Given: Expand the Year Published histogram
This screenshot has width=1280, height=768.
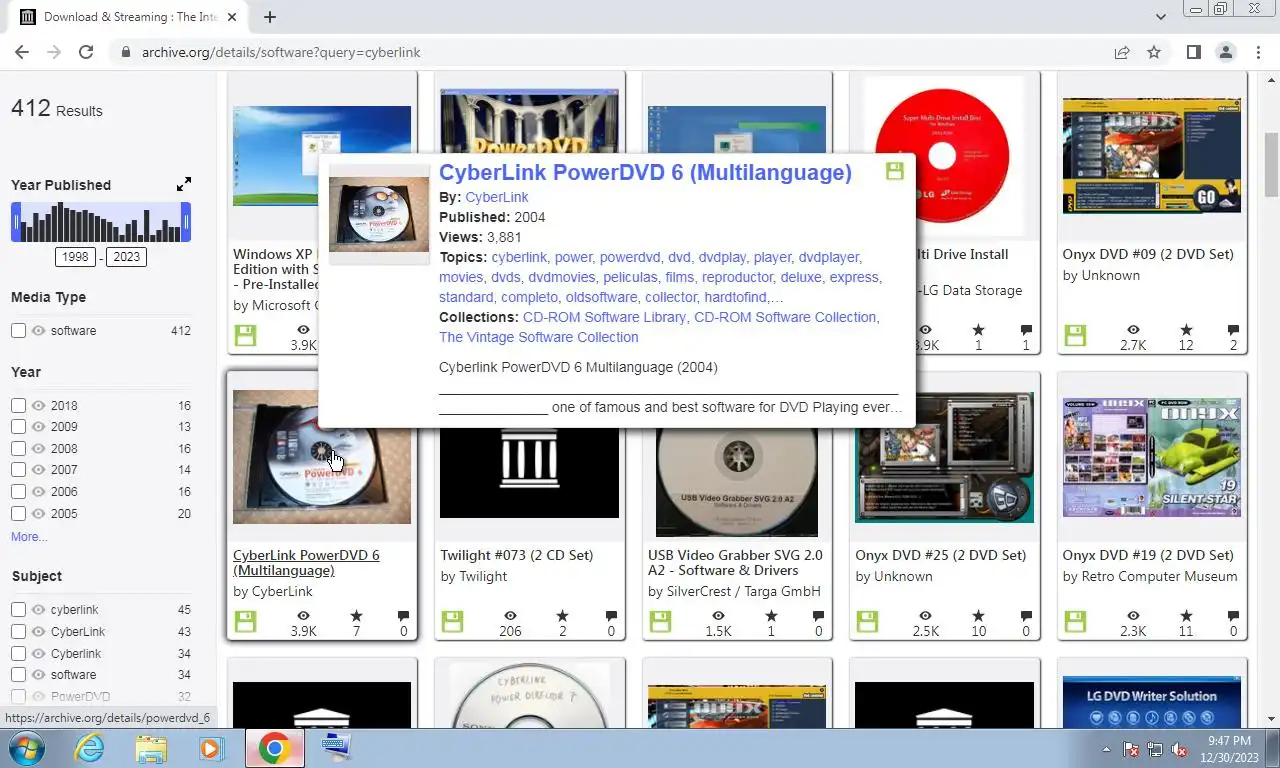Looking at the screenshot, I should (184, 184).
